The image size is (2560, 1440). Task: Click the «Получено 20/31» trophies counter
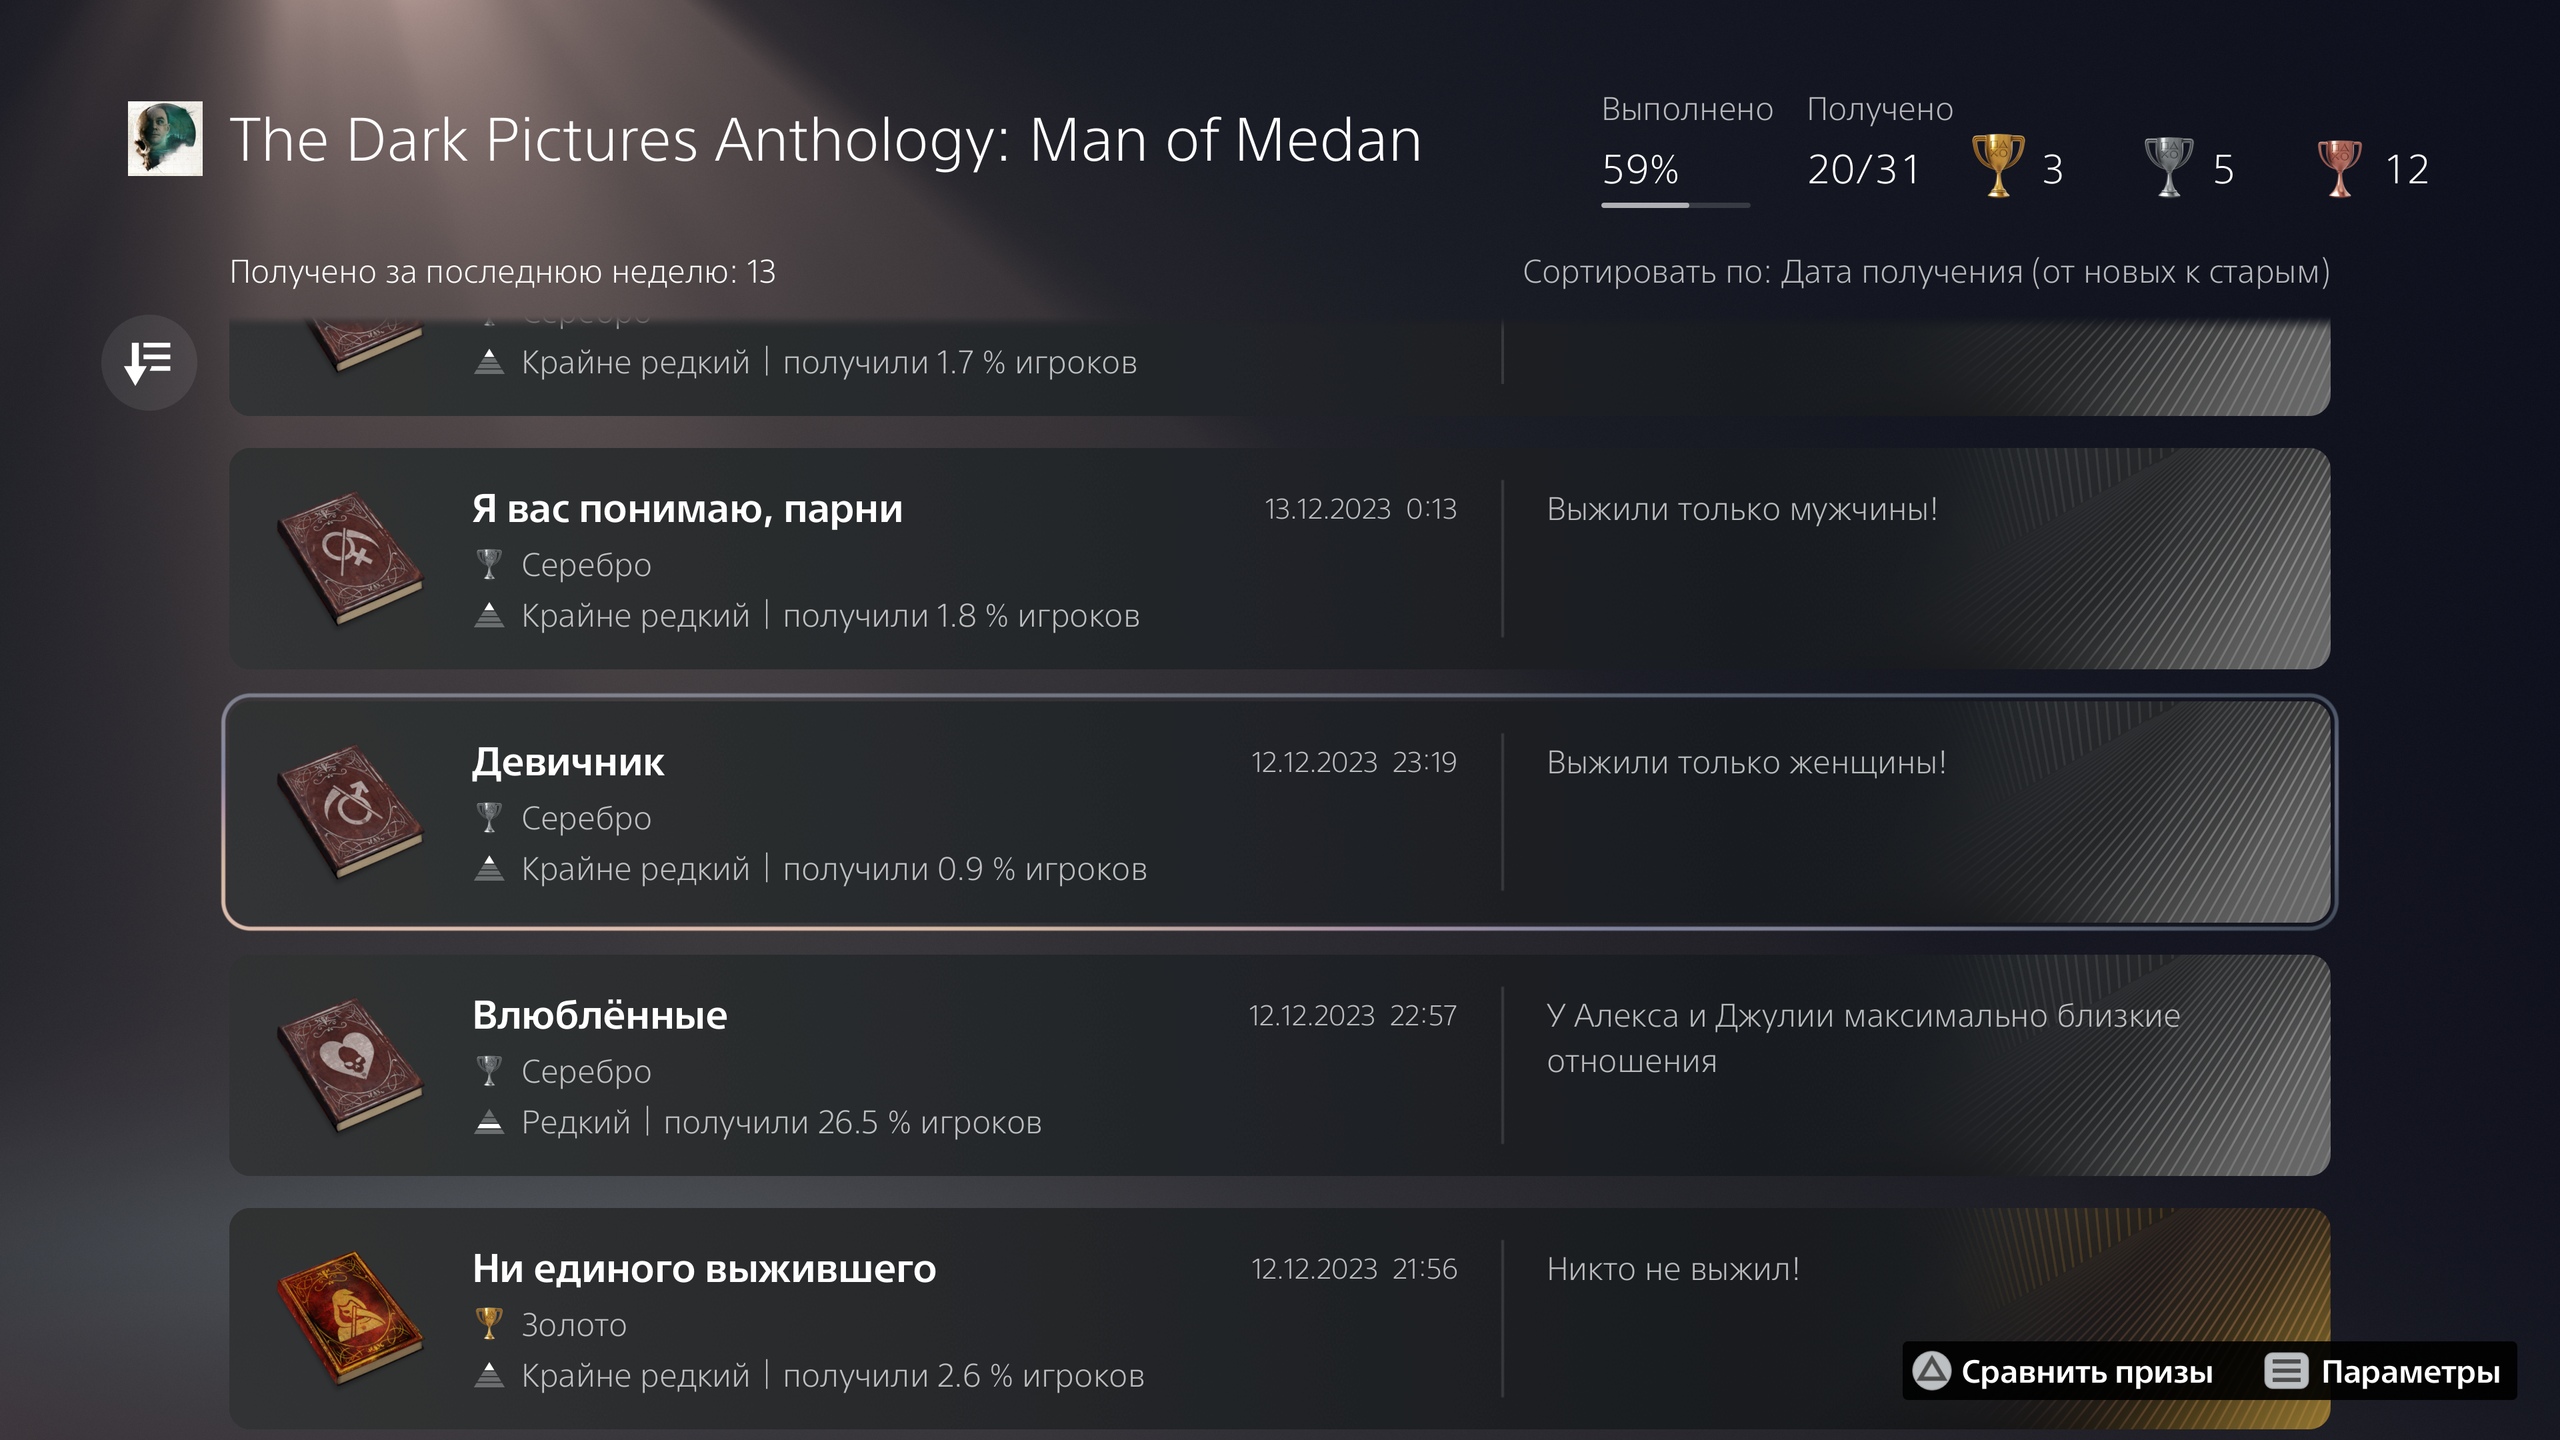tap(1864, 169)
